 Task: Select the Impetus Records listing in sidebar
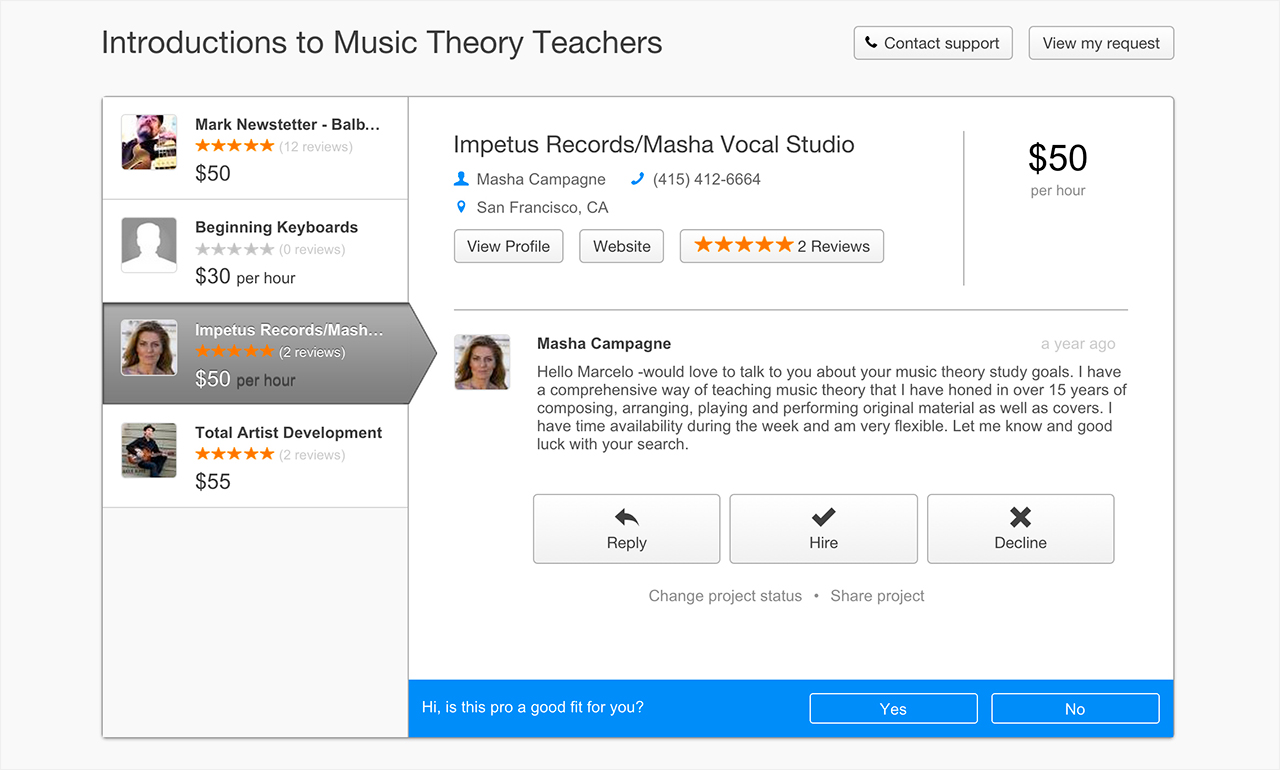click(x=255, y=354)
